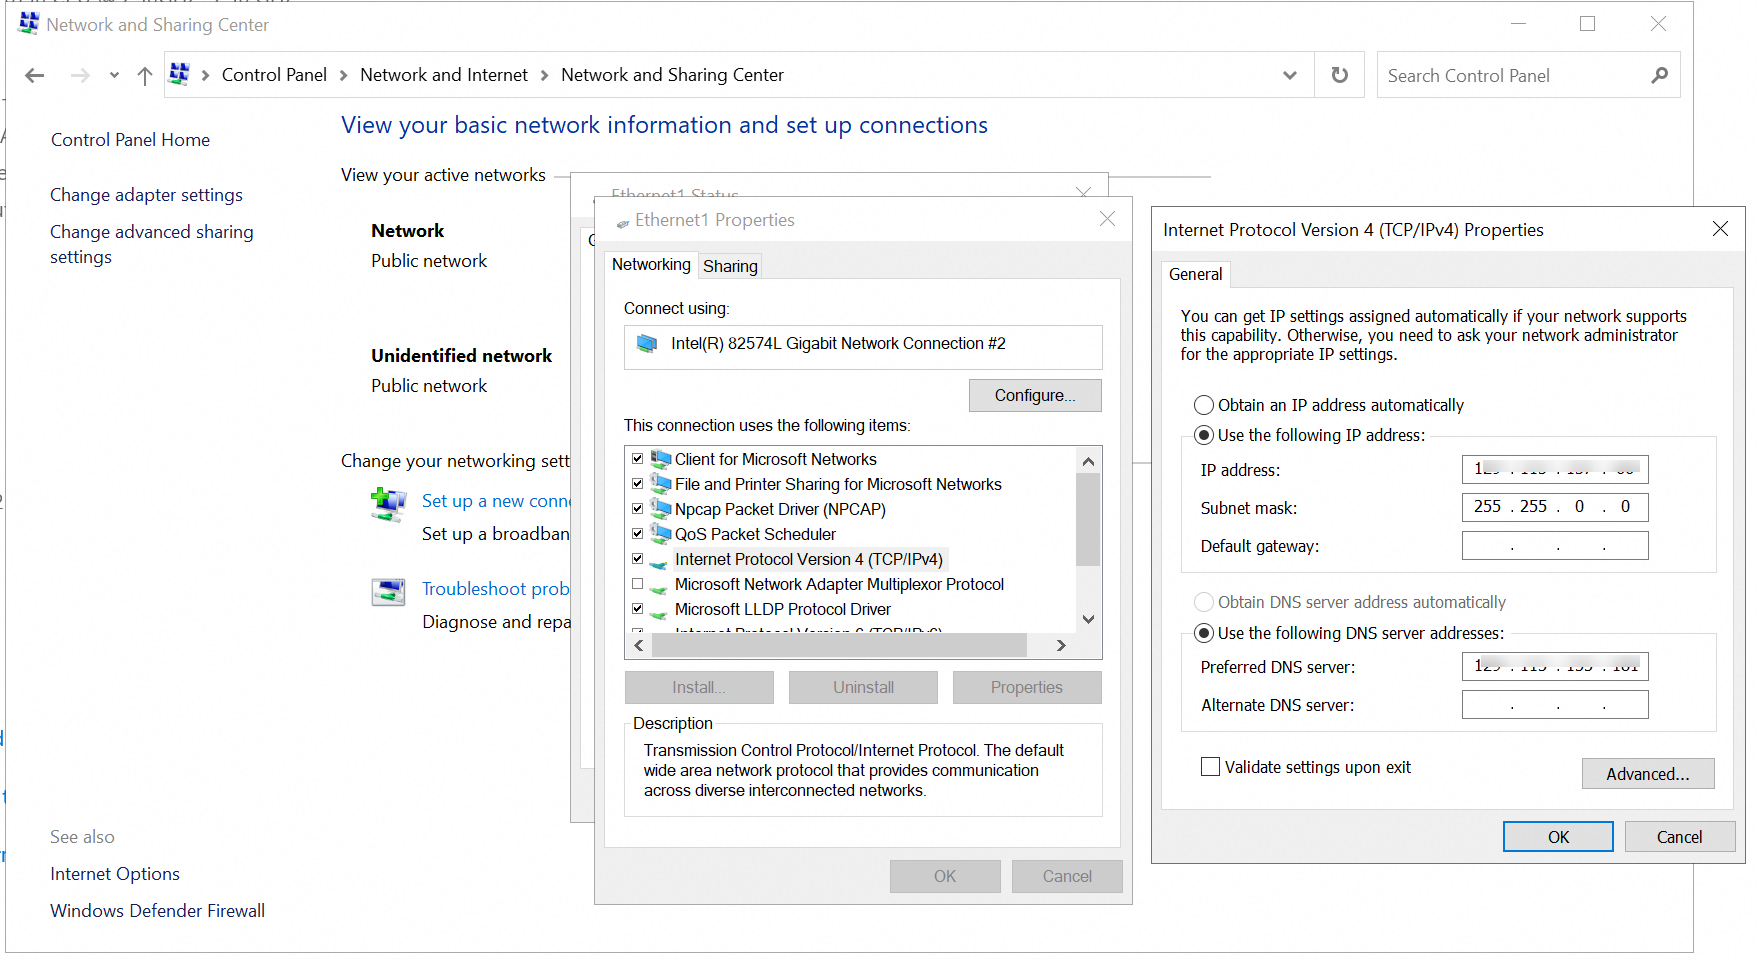
Task: Open Control Panel Home link
Action: [130, 140]
